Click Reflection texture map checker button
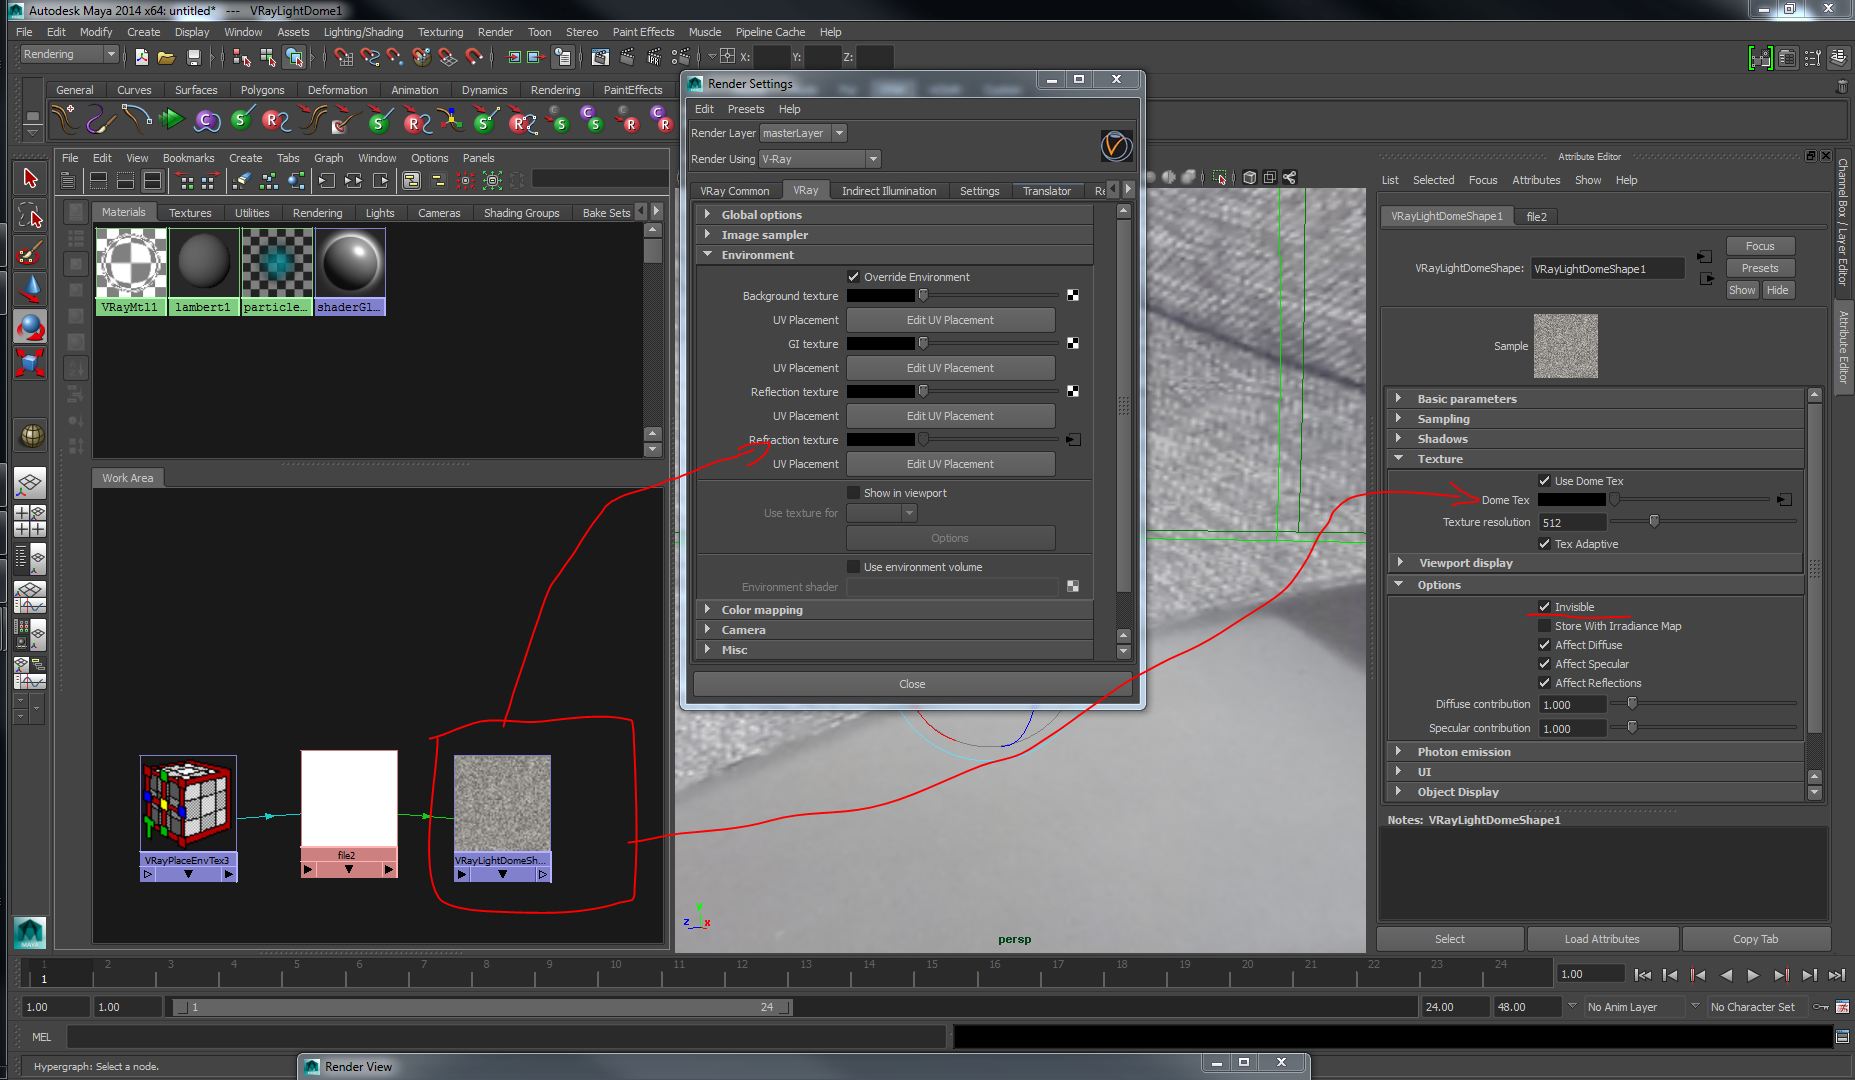 pos(1073,392)
